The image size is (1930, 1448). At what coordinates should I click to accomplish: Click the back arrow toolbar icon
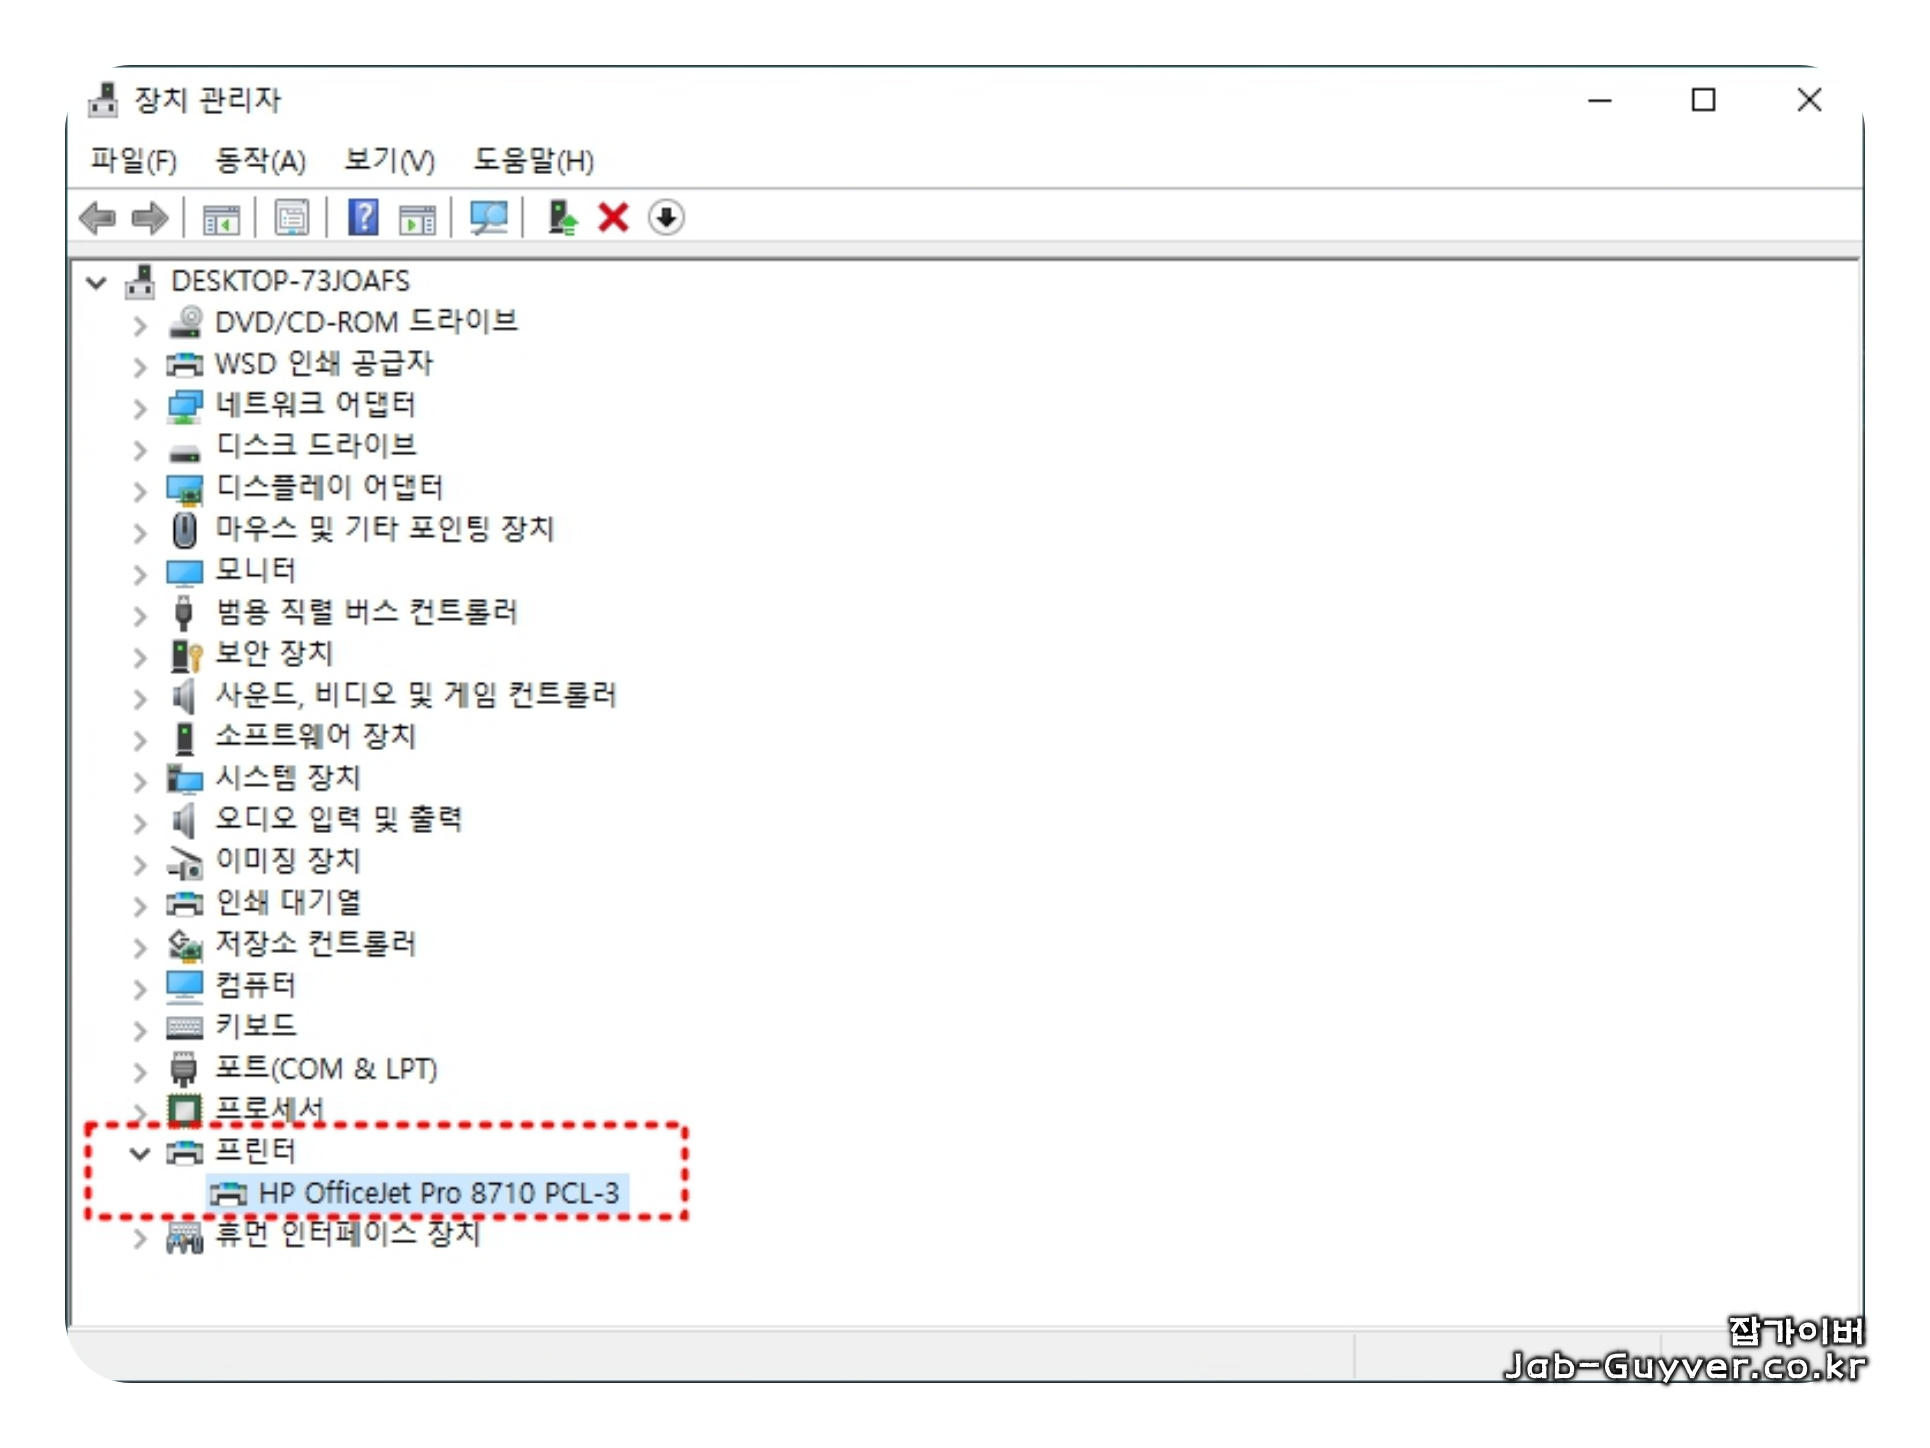pos(98,217)
